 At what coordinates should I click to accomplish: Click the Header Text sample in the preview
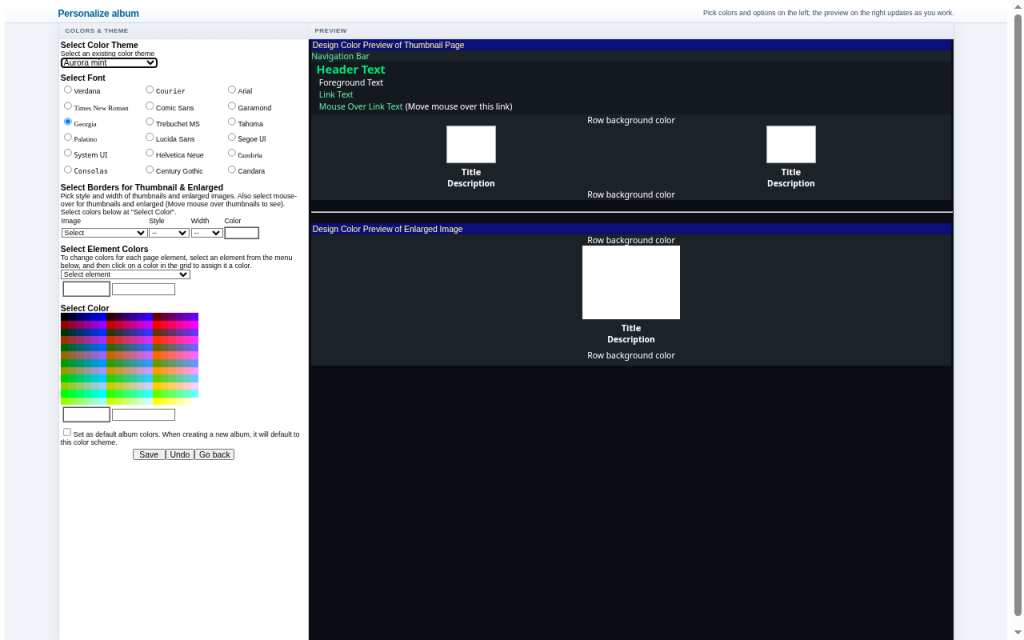pos(351,69)
